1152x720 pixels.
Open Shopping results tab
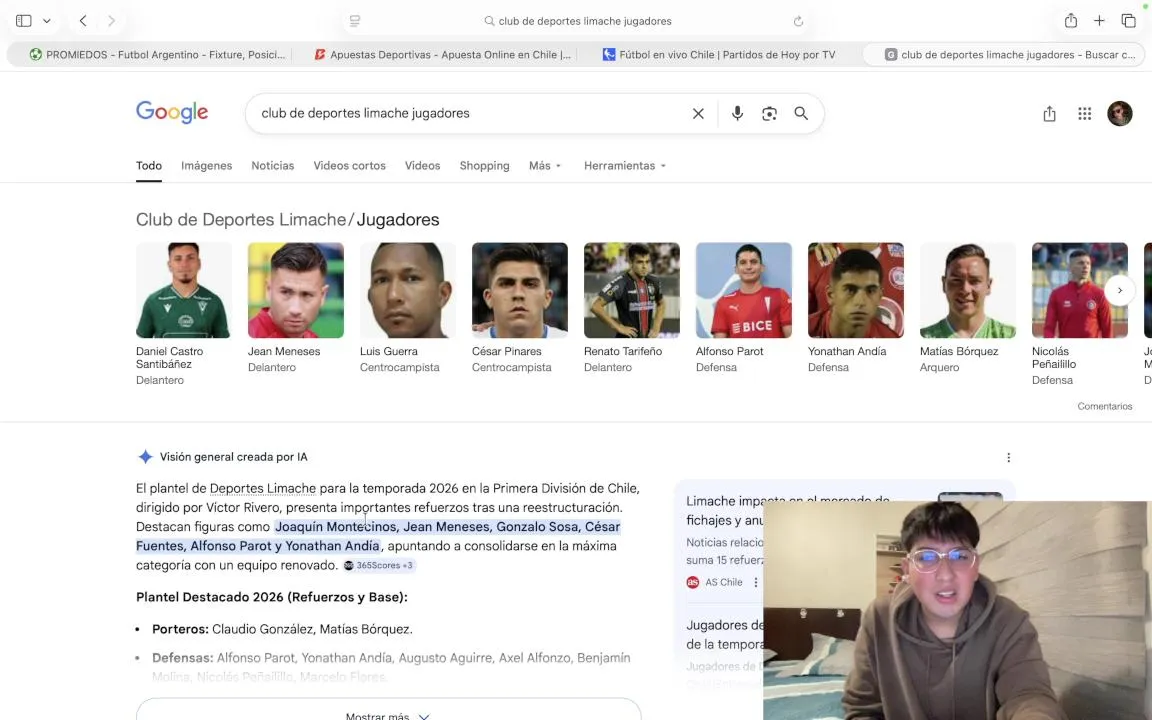484,166
